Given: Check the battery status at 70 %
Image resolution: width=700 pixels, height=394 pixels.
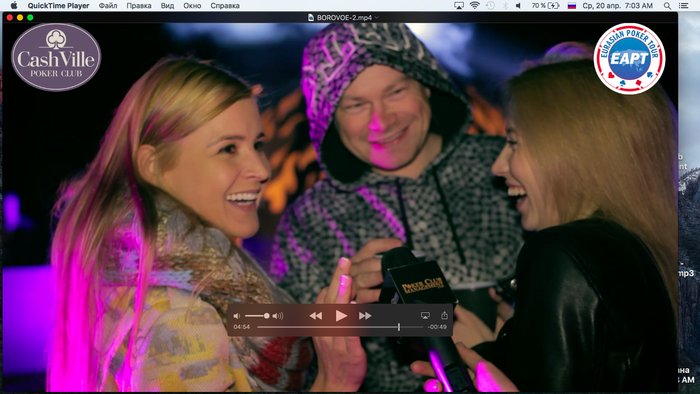Looking at the screenshot, I should pos(546,5).
